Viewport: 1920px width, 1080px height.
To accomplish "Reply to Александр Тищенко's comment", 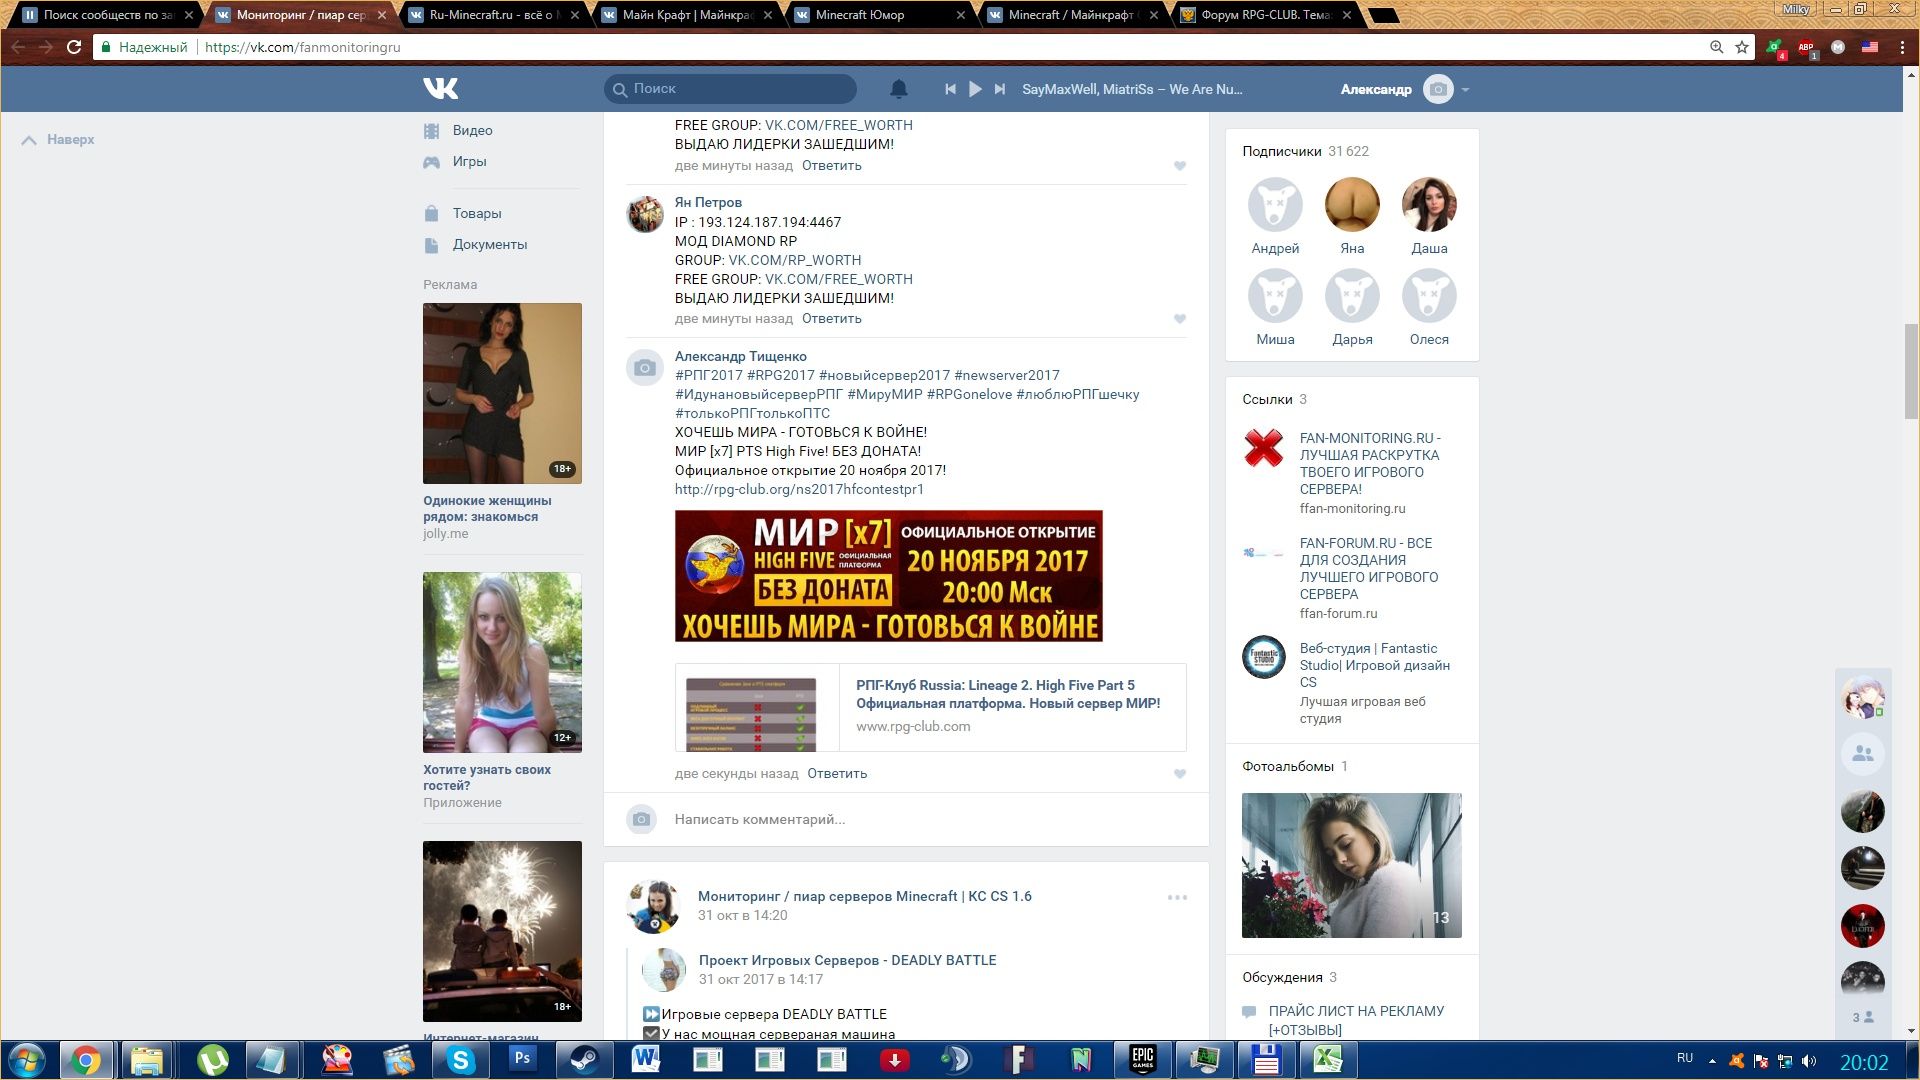I will click(x=837, y=774).
